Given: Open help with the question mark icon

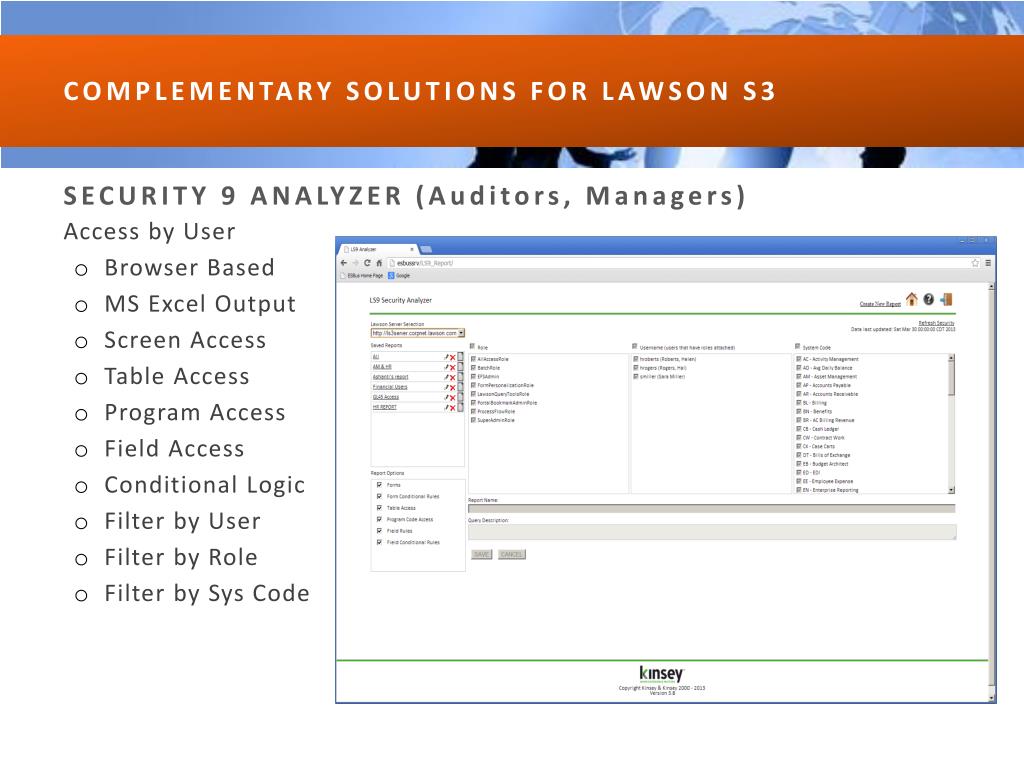Looking at the screenshot, I should [x=929, y=300].
